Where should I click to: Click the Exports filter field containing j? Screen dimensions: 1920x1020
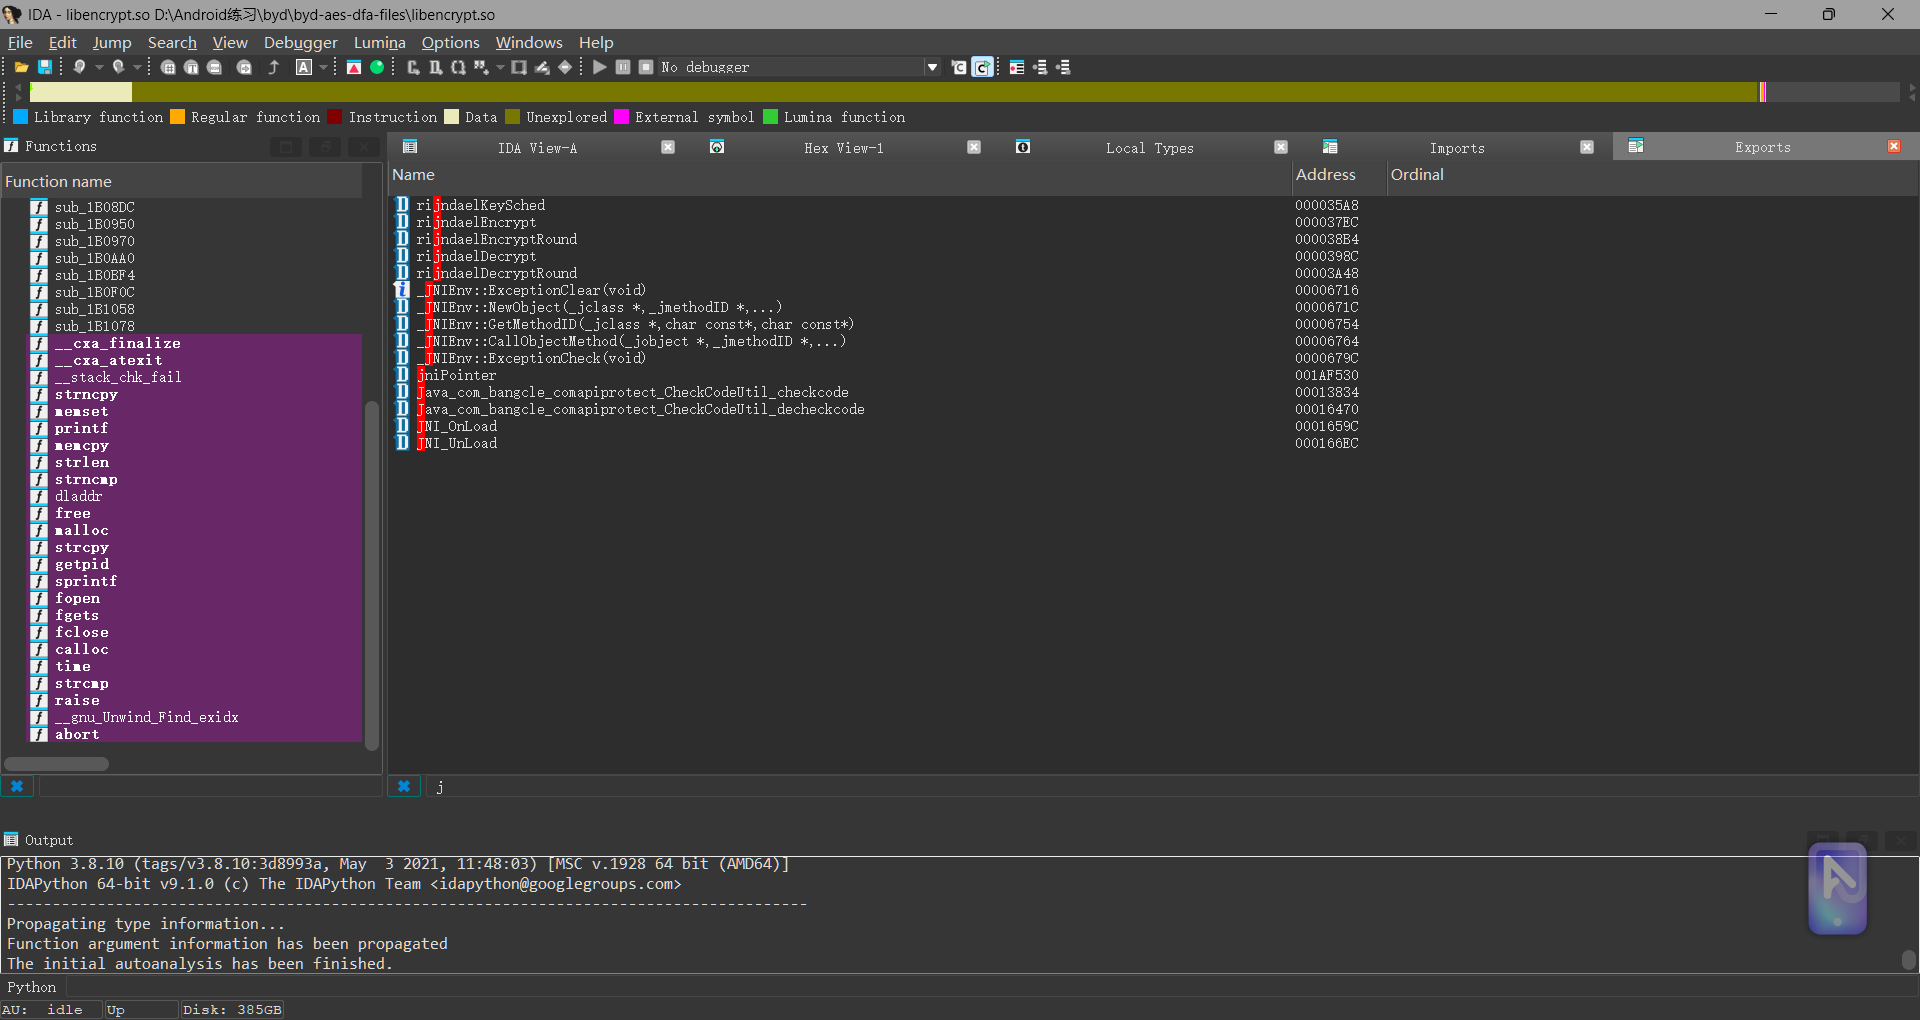tap(1170, 786)
